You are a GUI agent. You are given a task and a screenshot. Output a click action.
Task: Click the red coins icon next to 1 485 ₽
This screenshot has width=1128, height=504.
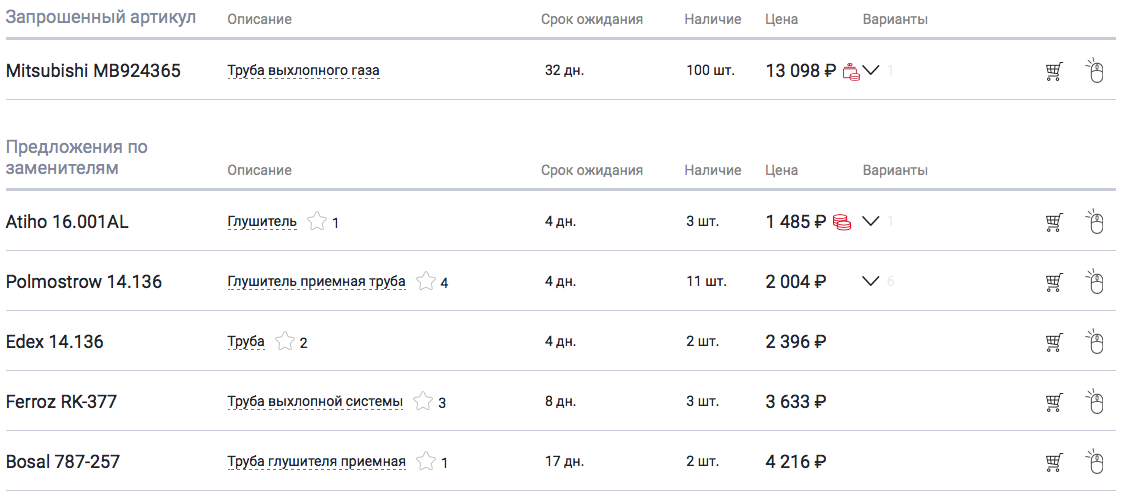tap(842, 222)
